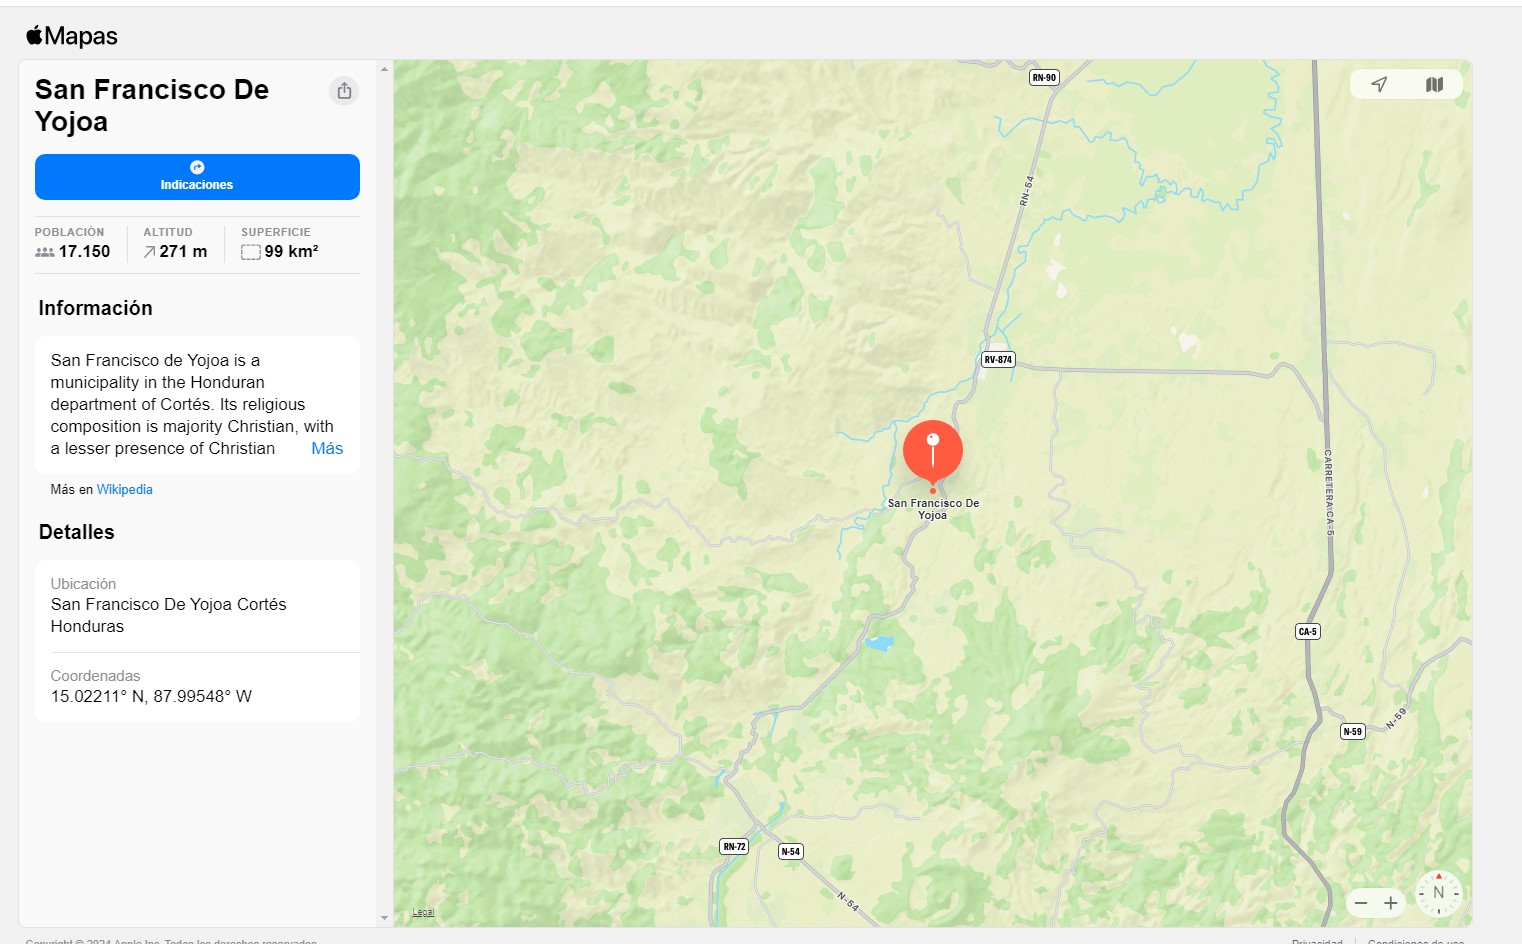Click the sidebar scroll down arrow
This screenshot has height=944, width=1522.
pos(384,918)
